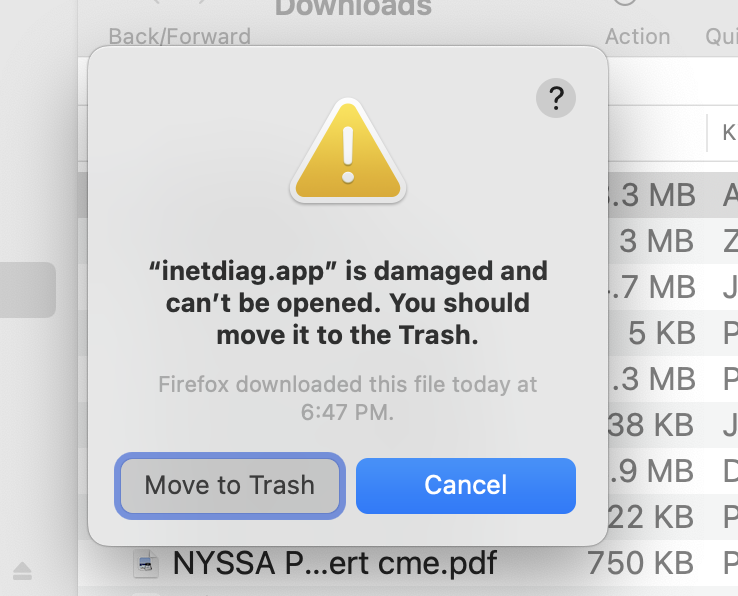Image resolution: width=738 pixels, height=596 pixels.
Task: Select the row showing .9 MB
Action: click(x=673, y=471)
